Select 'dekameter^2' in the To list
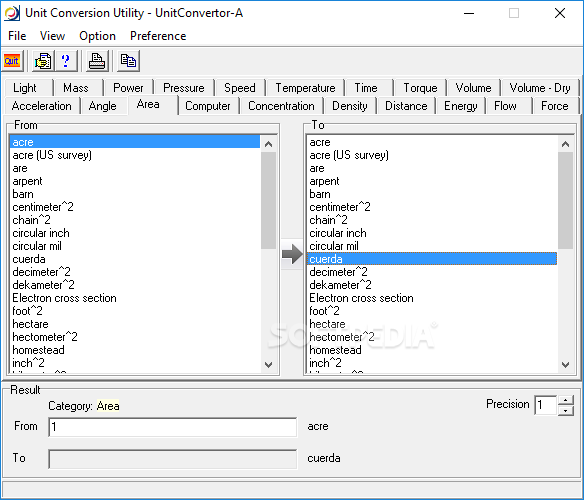Viewport: 584px width, 500px height. (x=432, y=285)
